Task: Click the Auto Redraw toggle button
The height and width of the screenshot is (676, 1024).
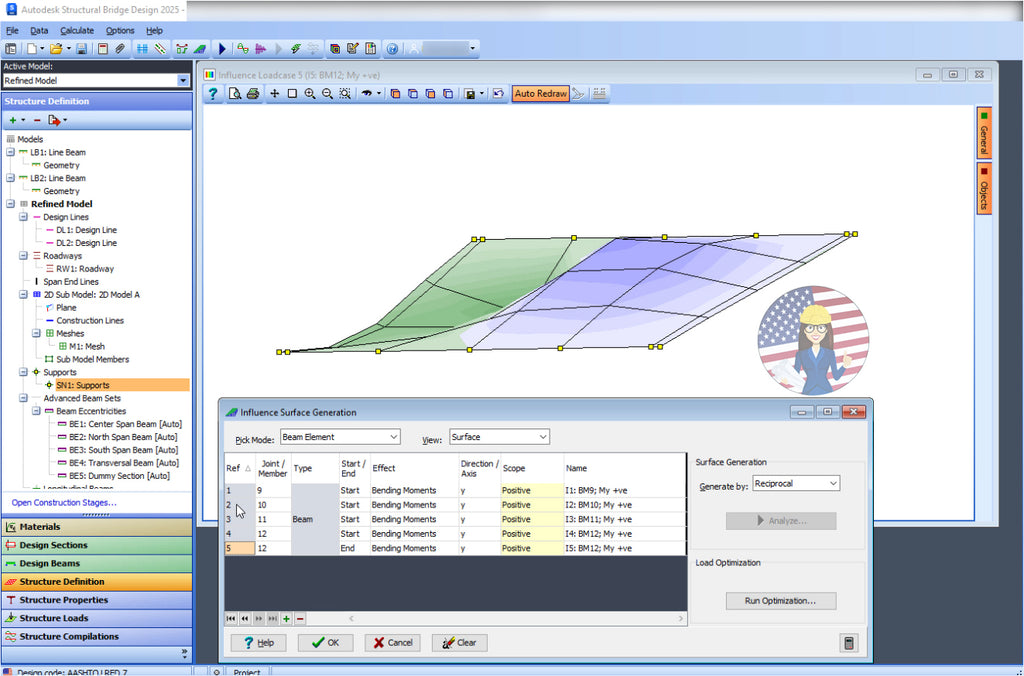Action: (x=540, y=93)
